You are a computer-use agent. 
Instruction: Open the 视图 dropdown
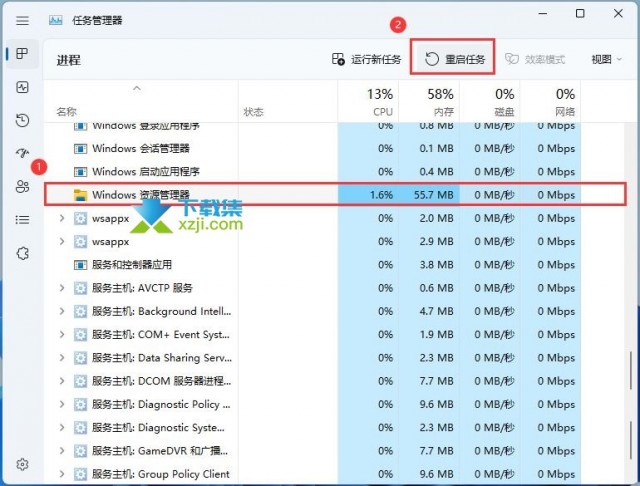point(607,60)
